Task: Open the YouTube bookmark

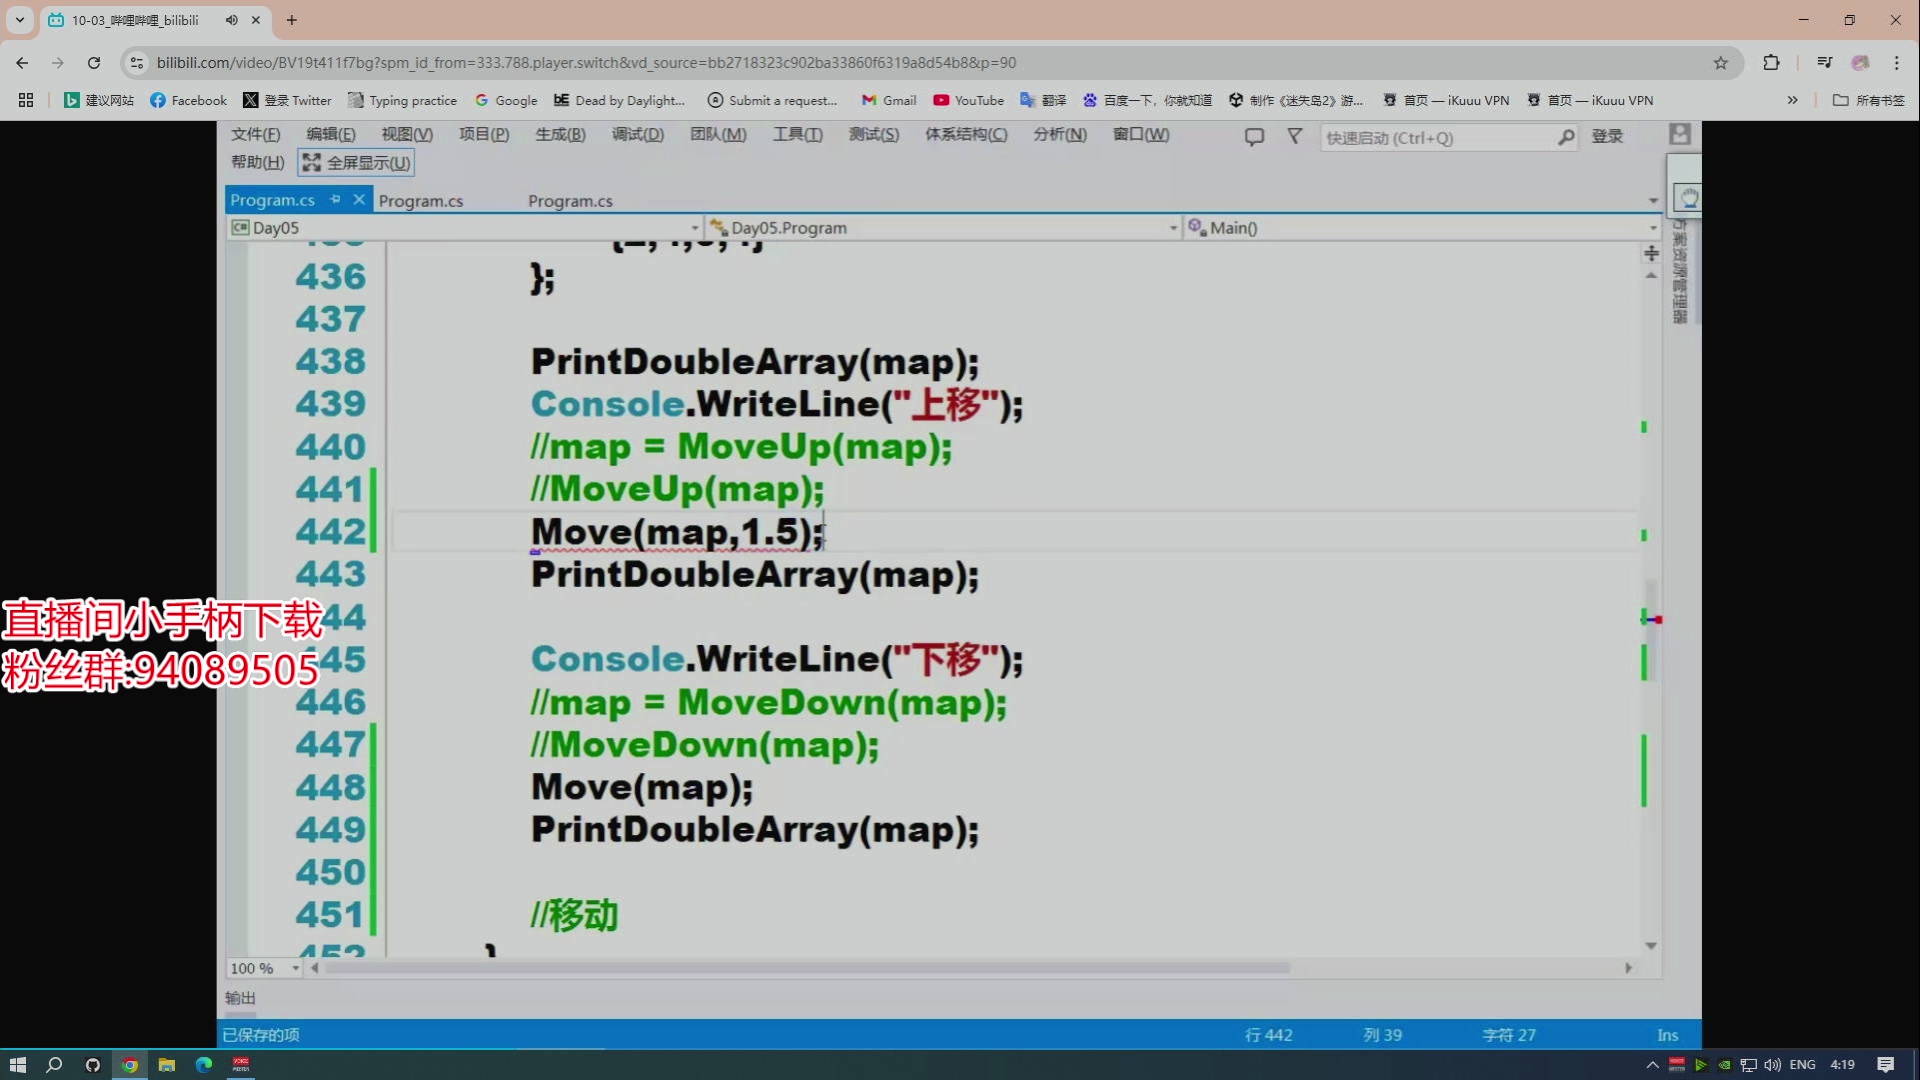Action: click(x=968, y=100)
